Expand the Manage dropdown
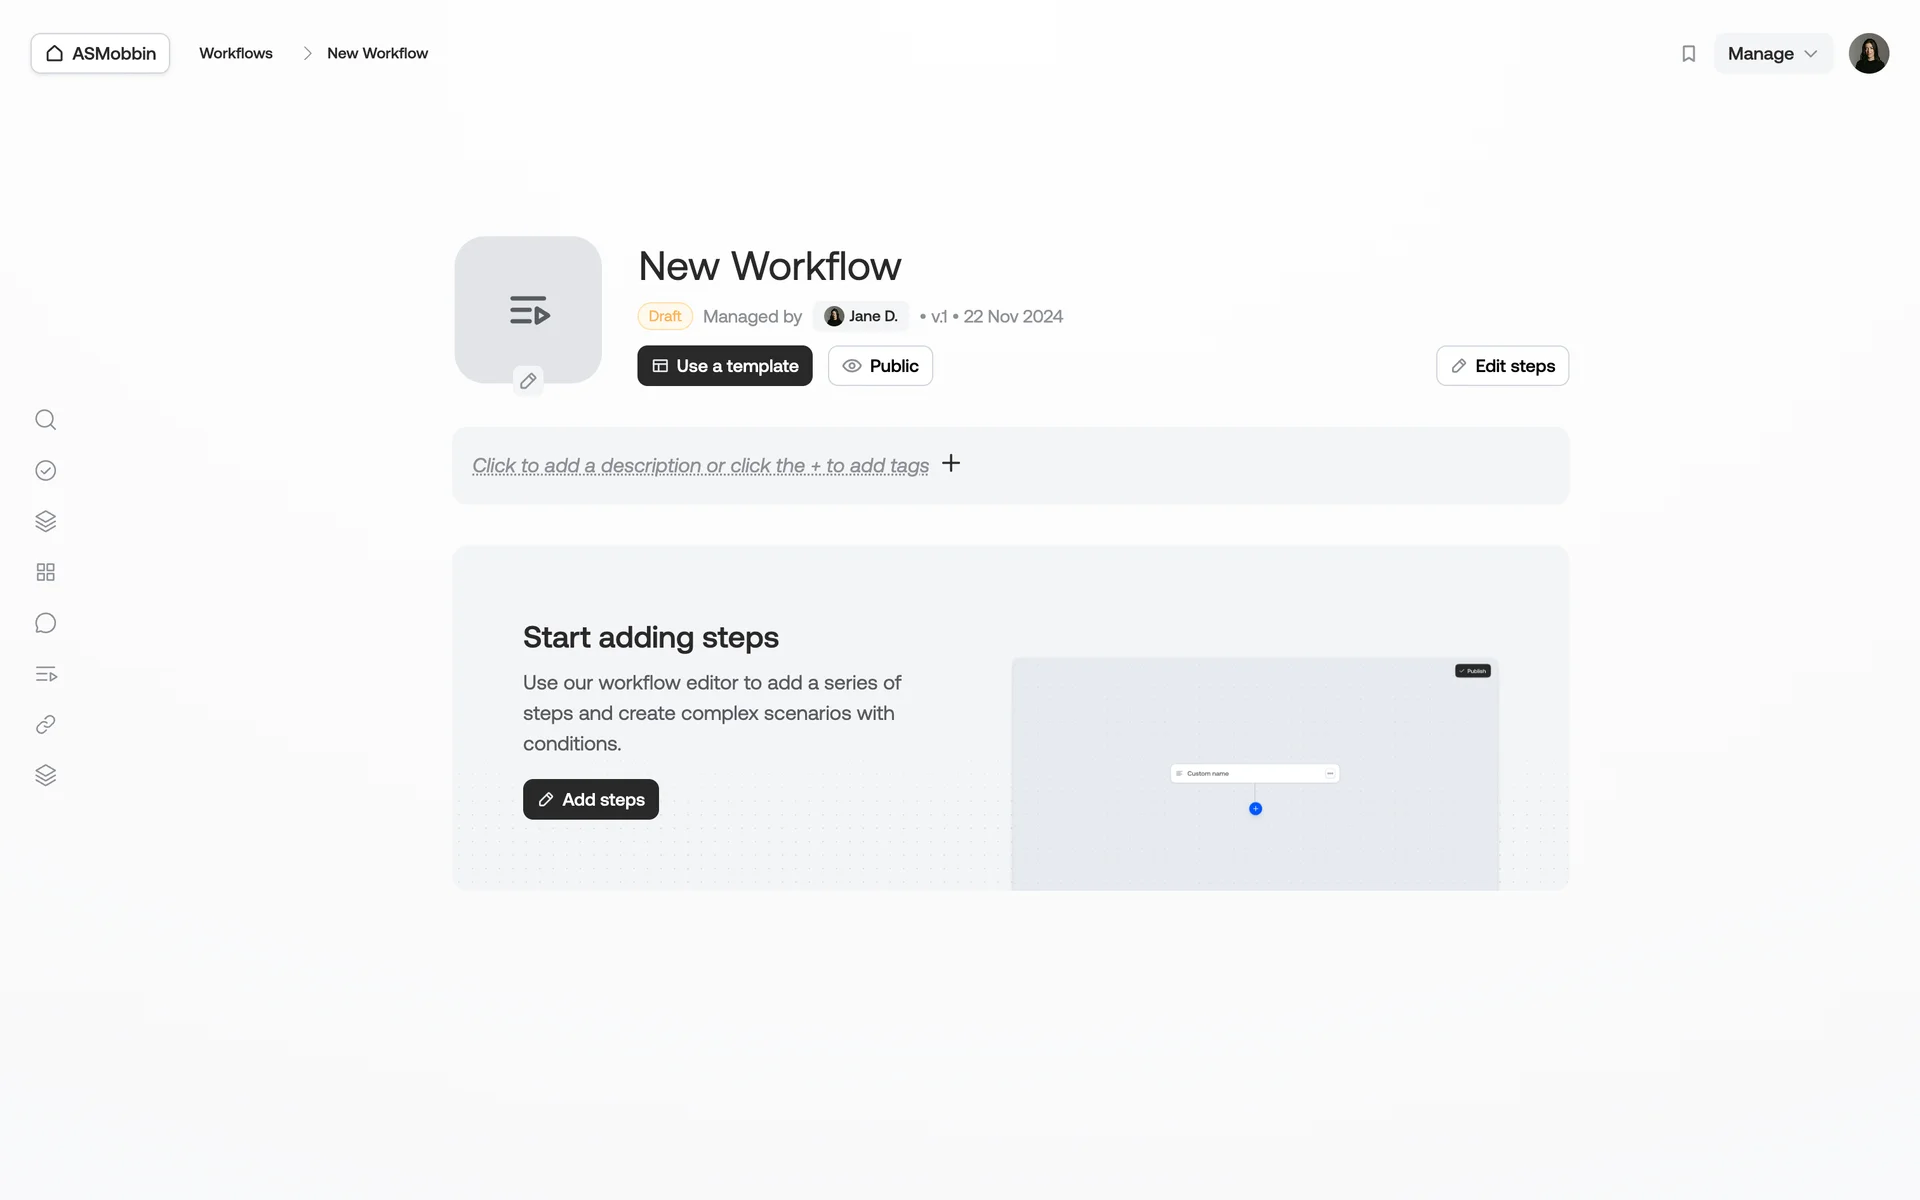This screenshot has height=1200, width=1920. click(x=1772, y=54)
